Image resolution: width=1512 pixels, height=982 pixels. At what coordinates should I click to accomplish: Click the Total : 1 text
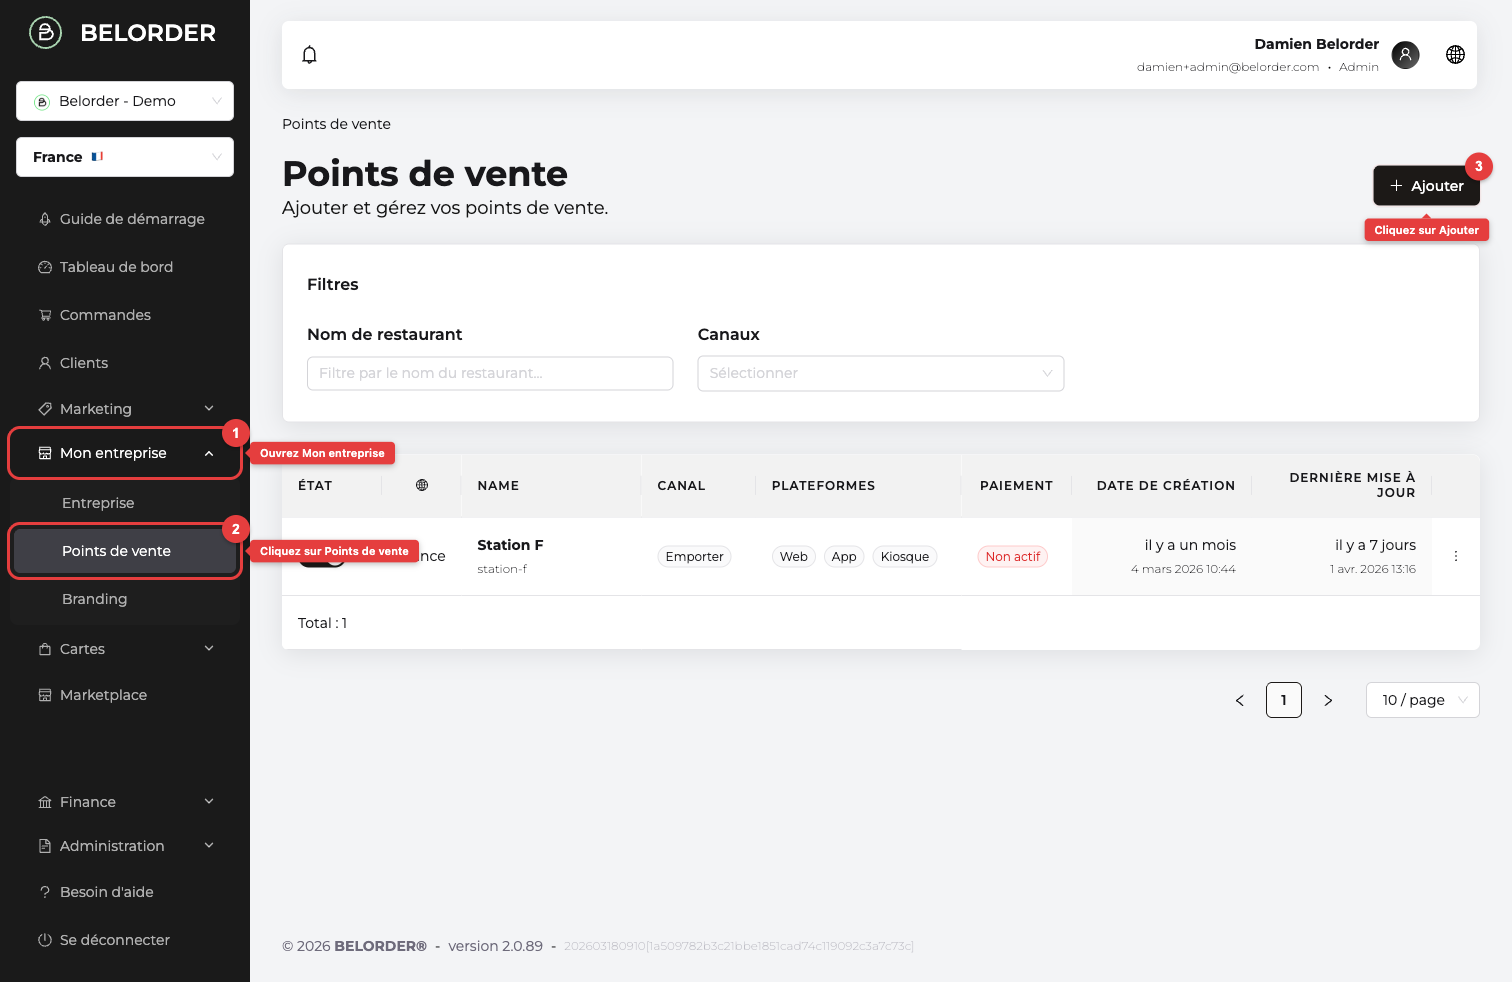(x=322, y=623)
